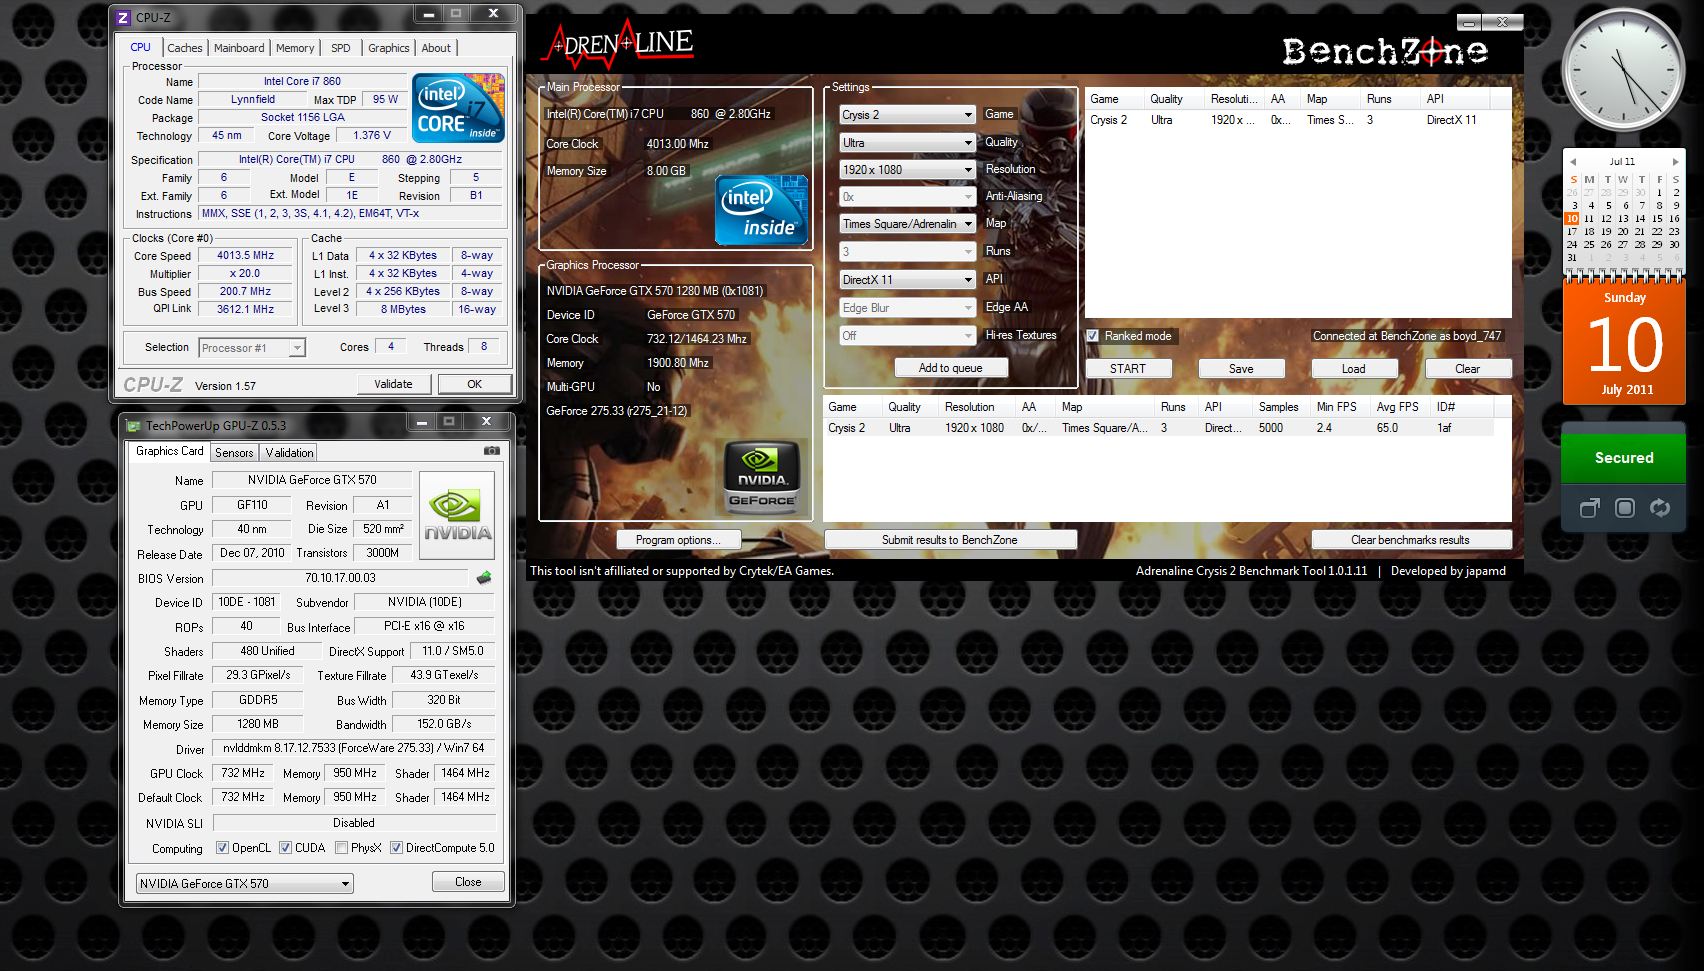Open the Hi-res Textures dropdown showing Off

pos(907,336)
